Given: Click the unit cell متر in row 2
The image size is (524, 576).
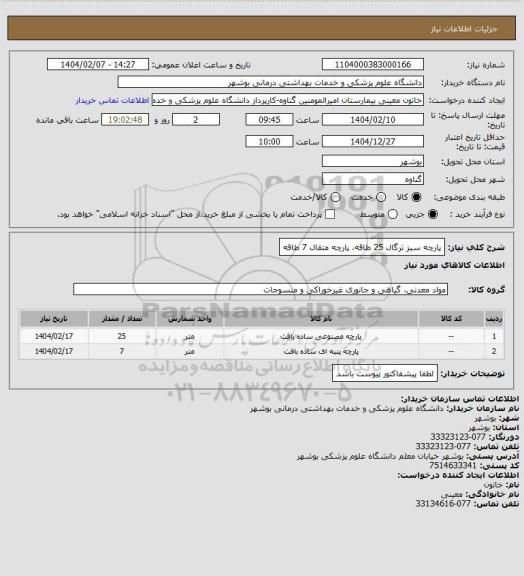Looking at the screenshot, I should click(x=190, y=351).
